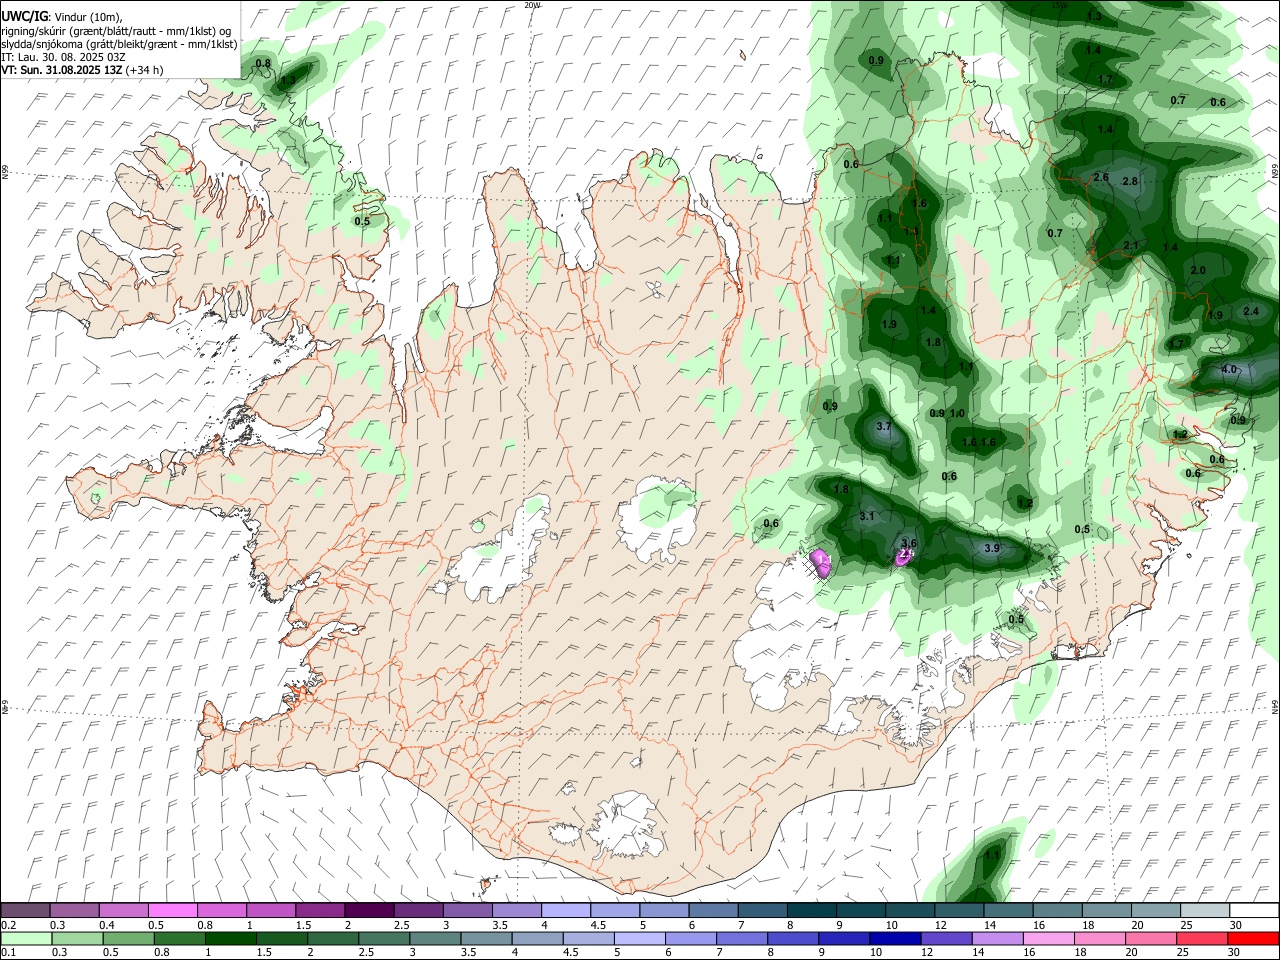Click the 3.9 precipitation value on the map

(x=991, y=548)
